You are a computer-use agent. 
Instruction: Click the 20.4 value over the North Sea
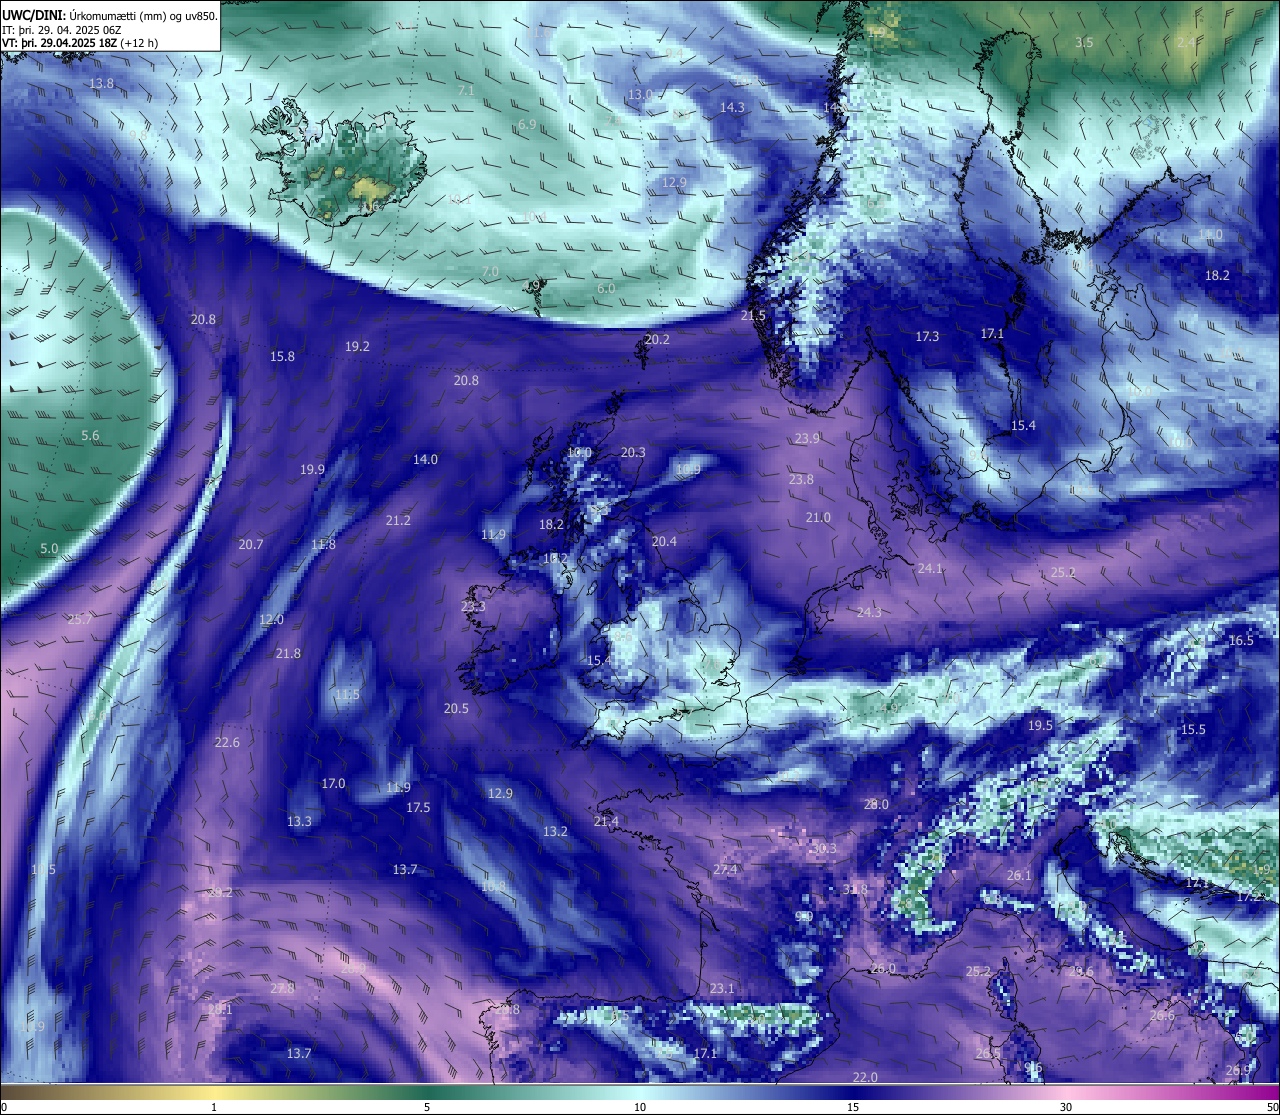coord(664,542)
